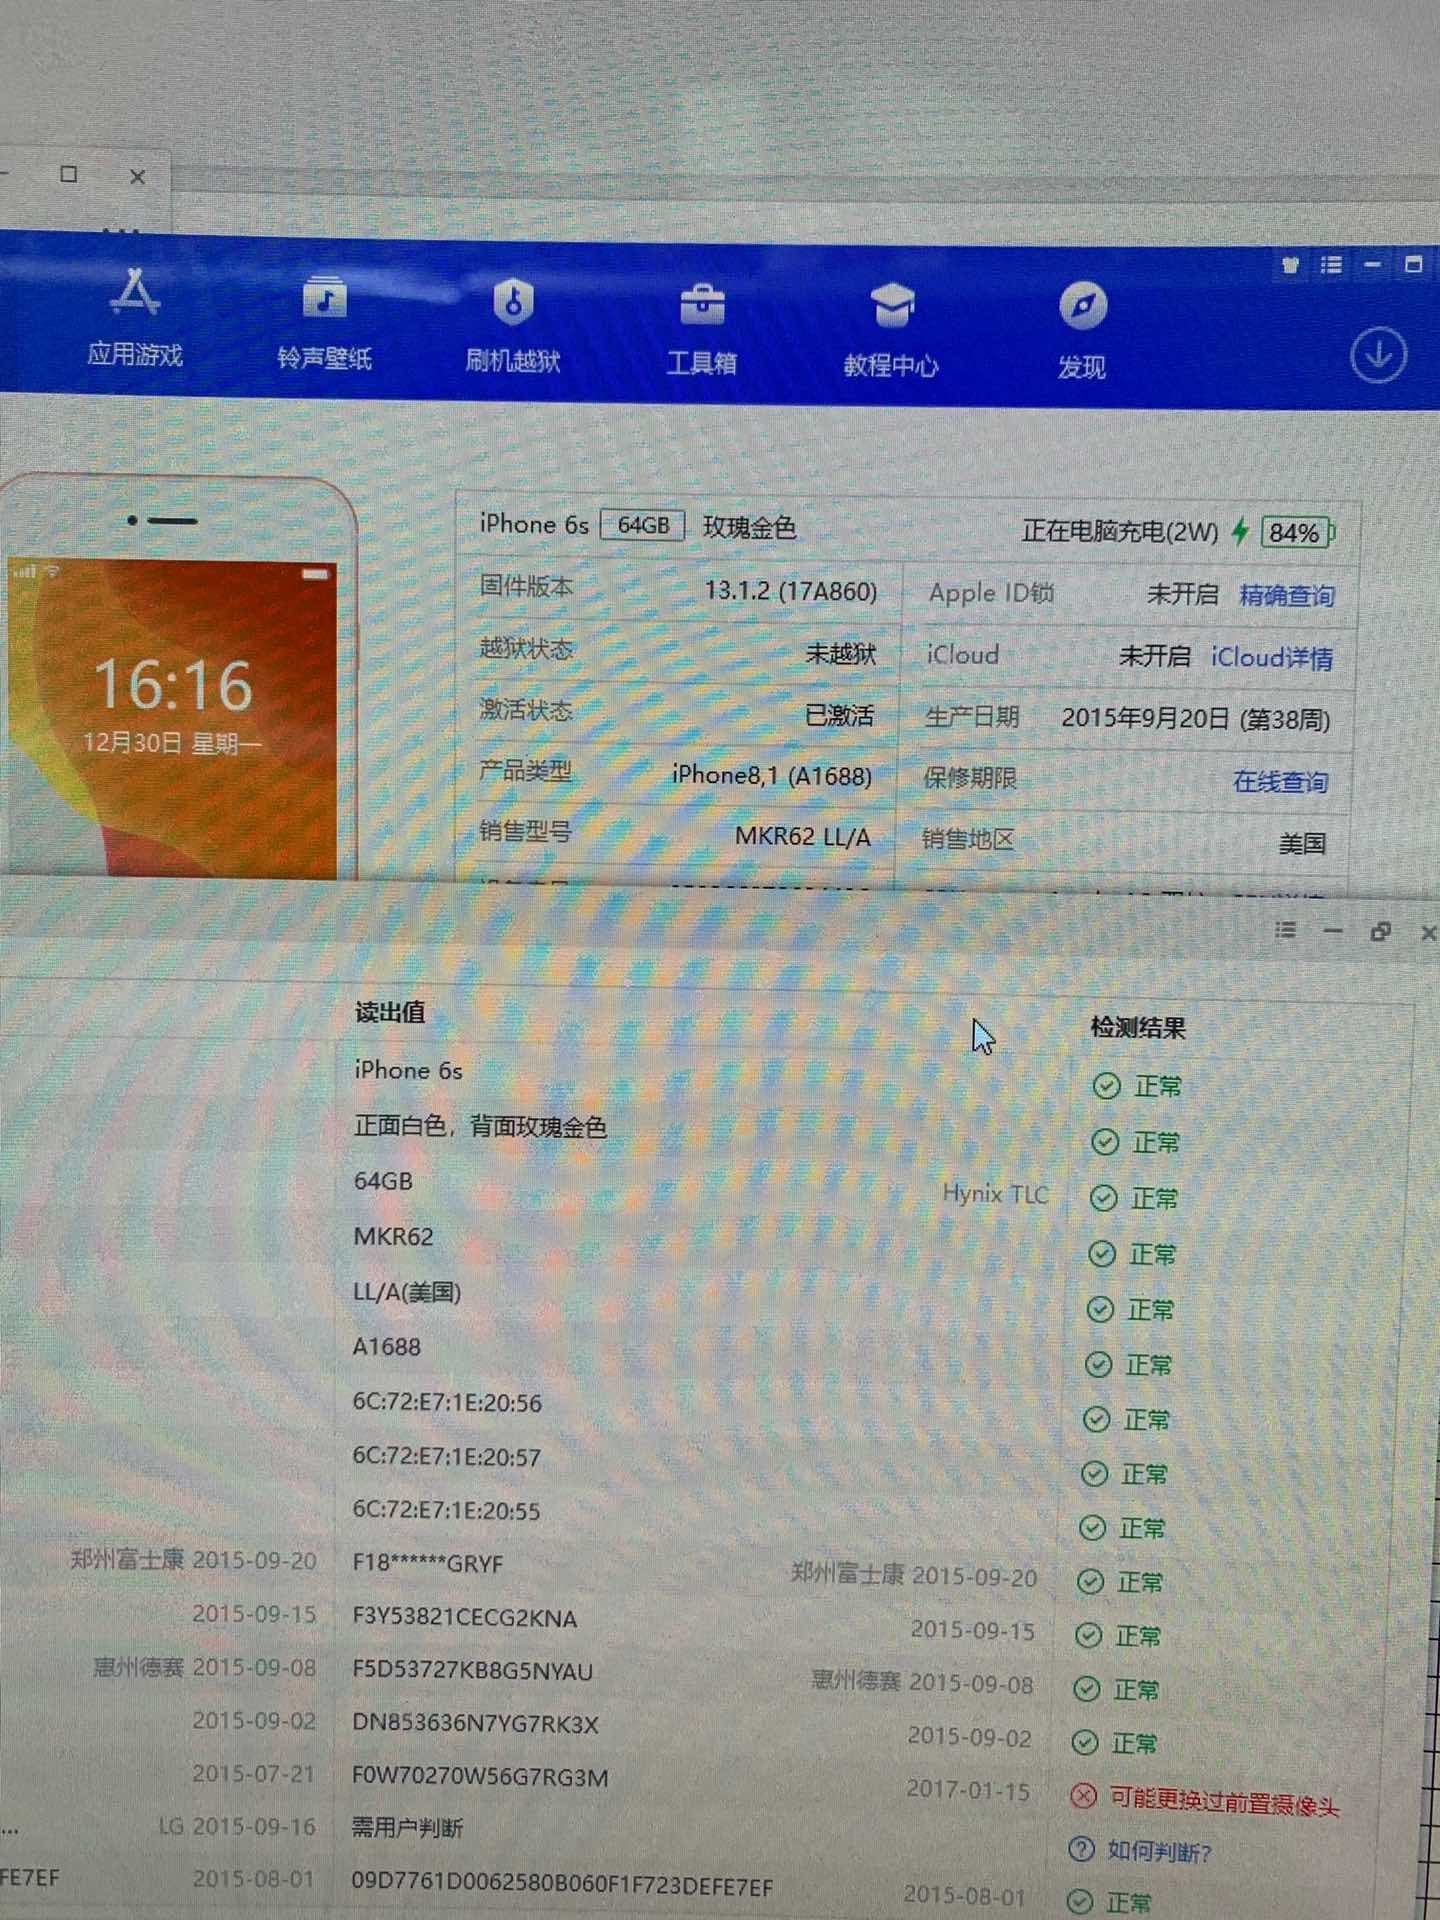Screen dimensions: 1440x1920
Task: Select the sales region 美国 value
Action: (1302, 844)
